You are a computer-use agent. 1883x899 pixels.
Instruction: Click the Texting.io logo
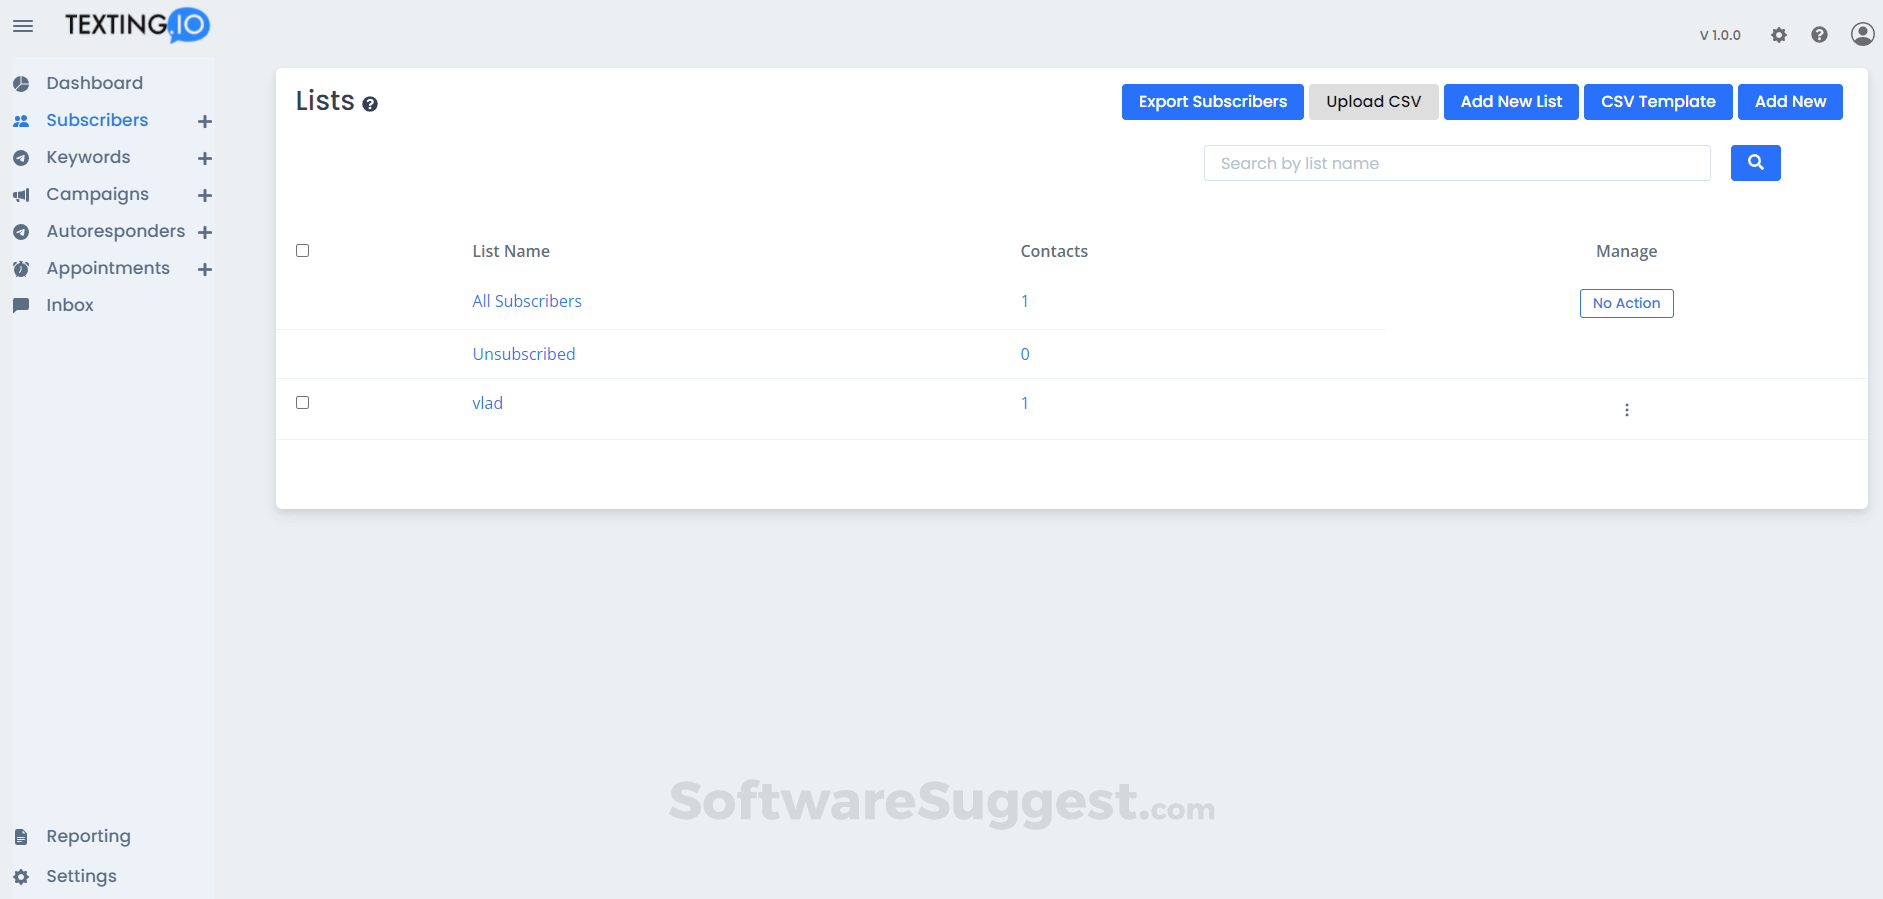click(x=138, y=25)
